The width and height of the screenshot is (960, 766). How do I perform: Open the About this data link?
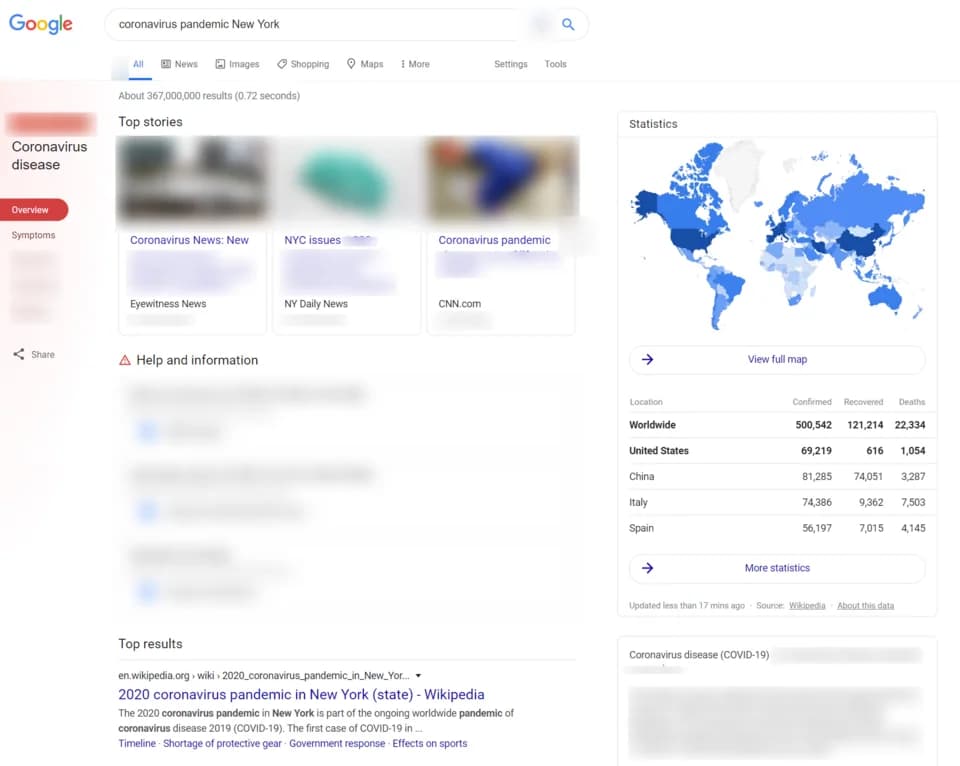tap(866, 606)
